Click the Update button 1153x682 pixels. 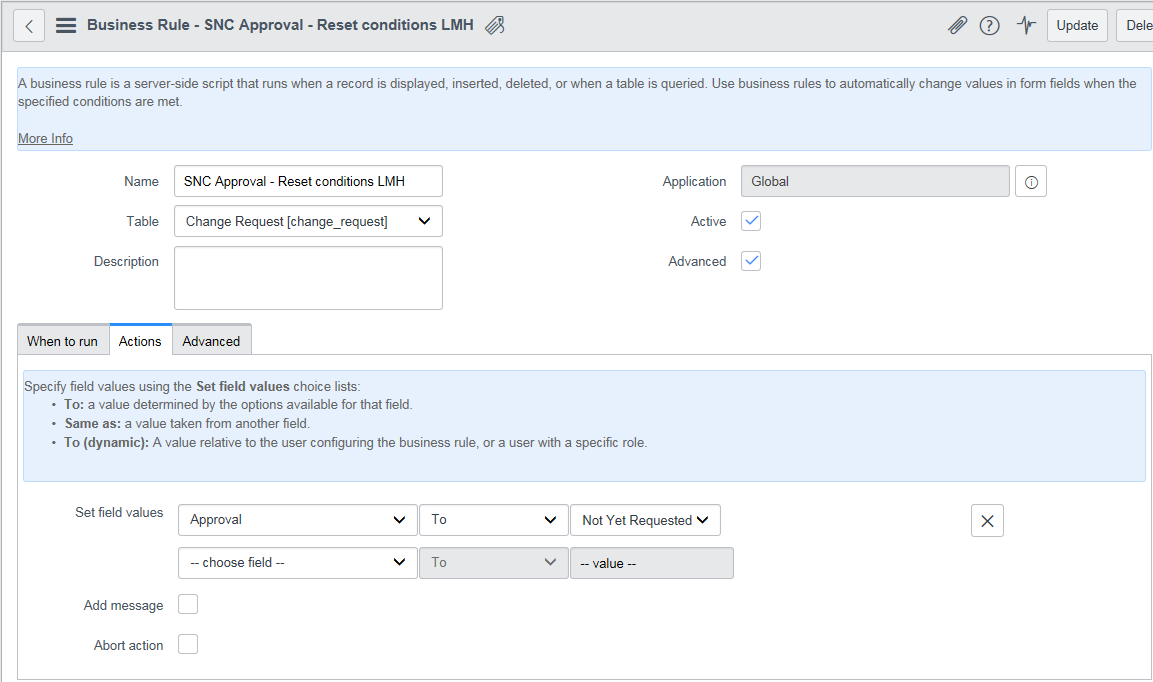click(1077, 26)
